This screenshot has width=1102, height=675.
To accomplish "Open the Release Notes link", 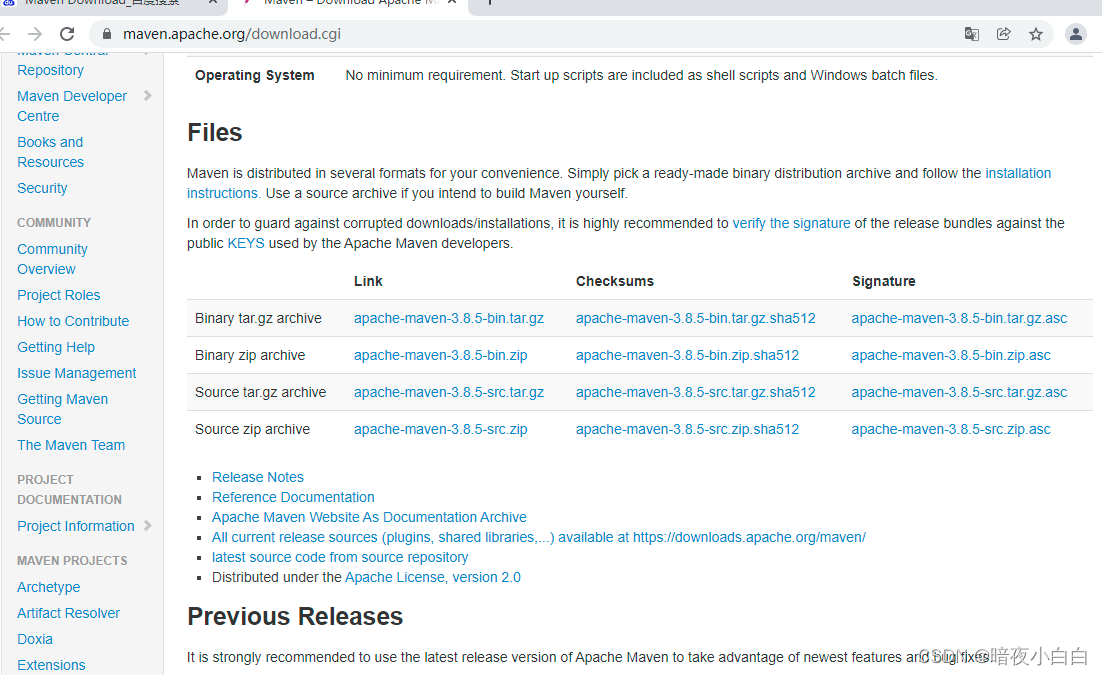I will (258, 477).
